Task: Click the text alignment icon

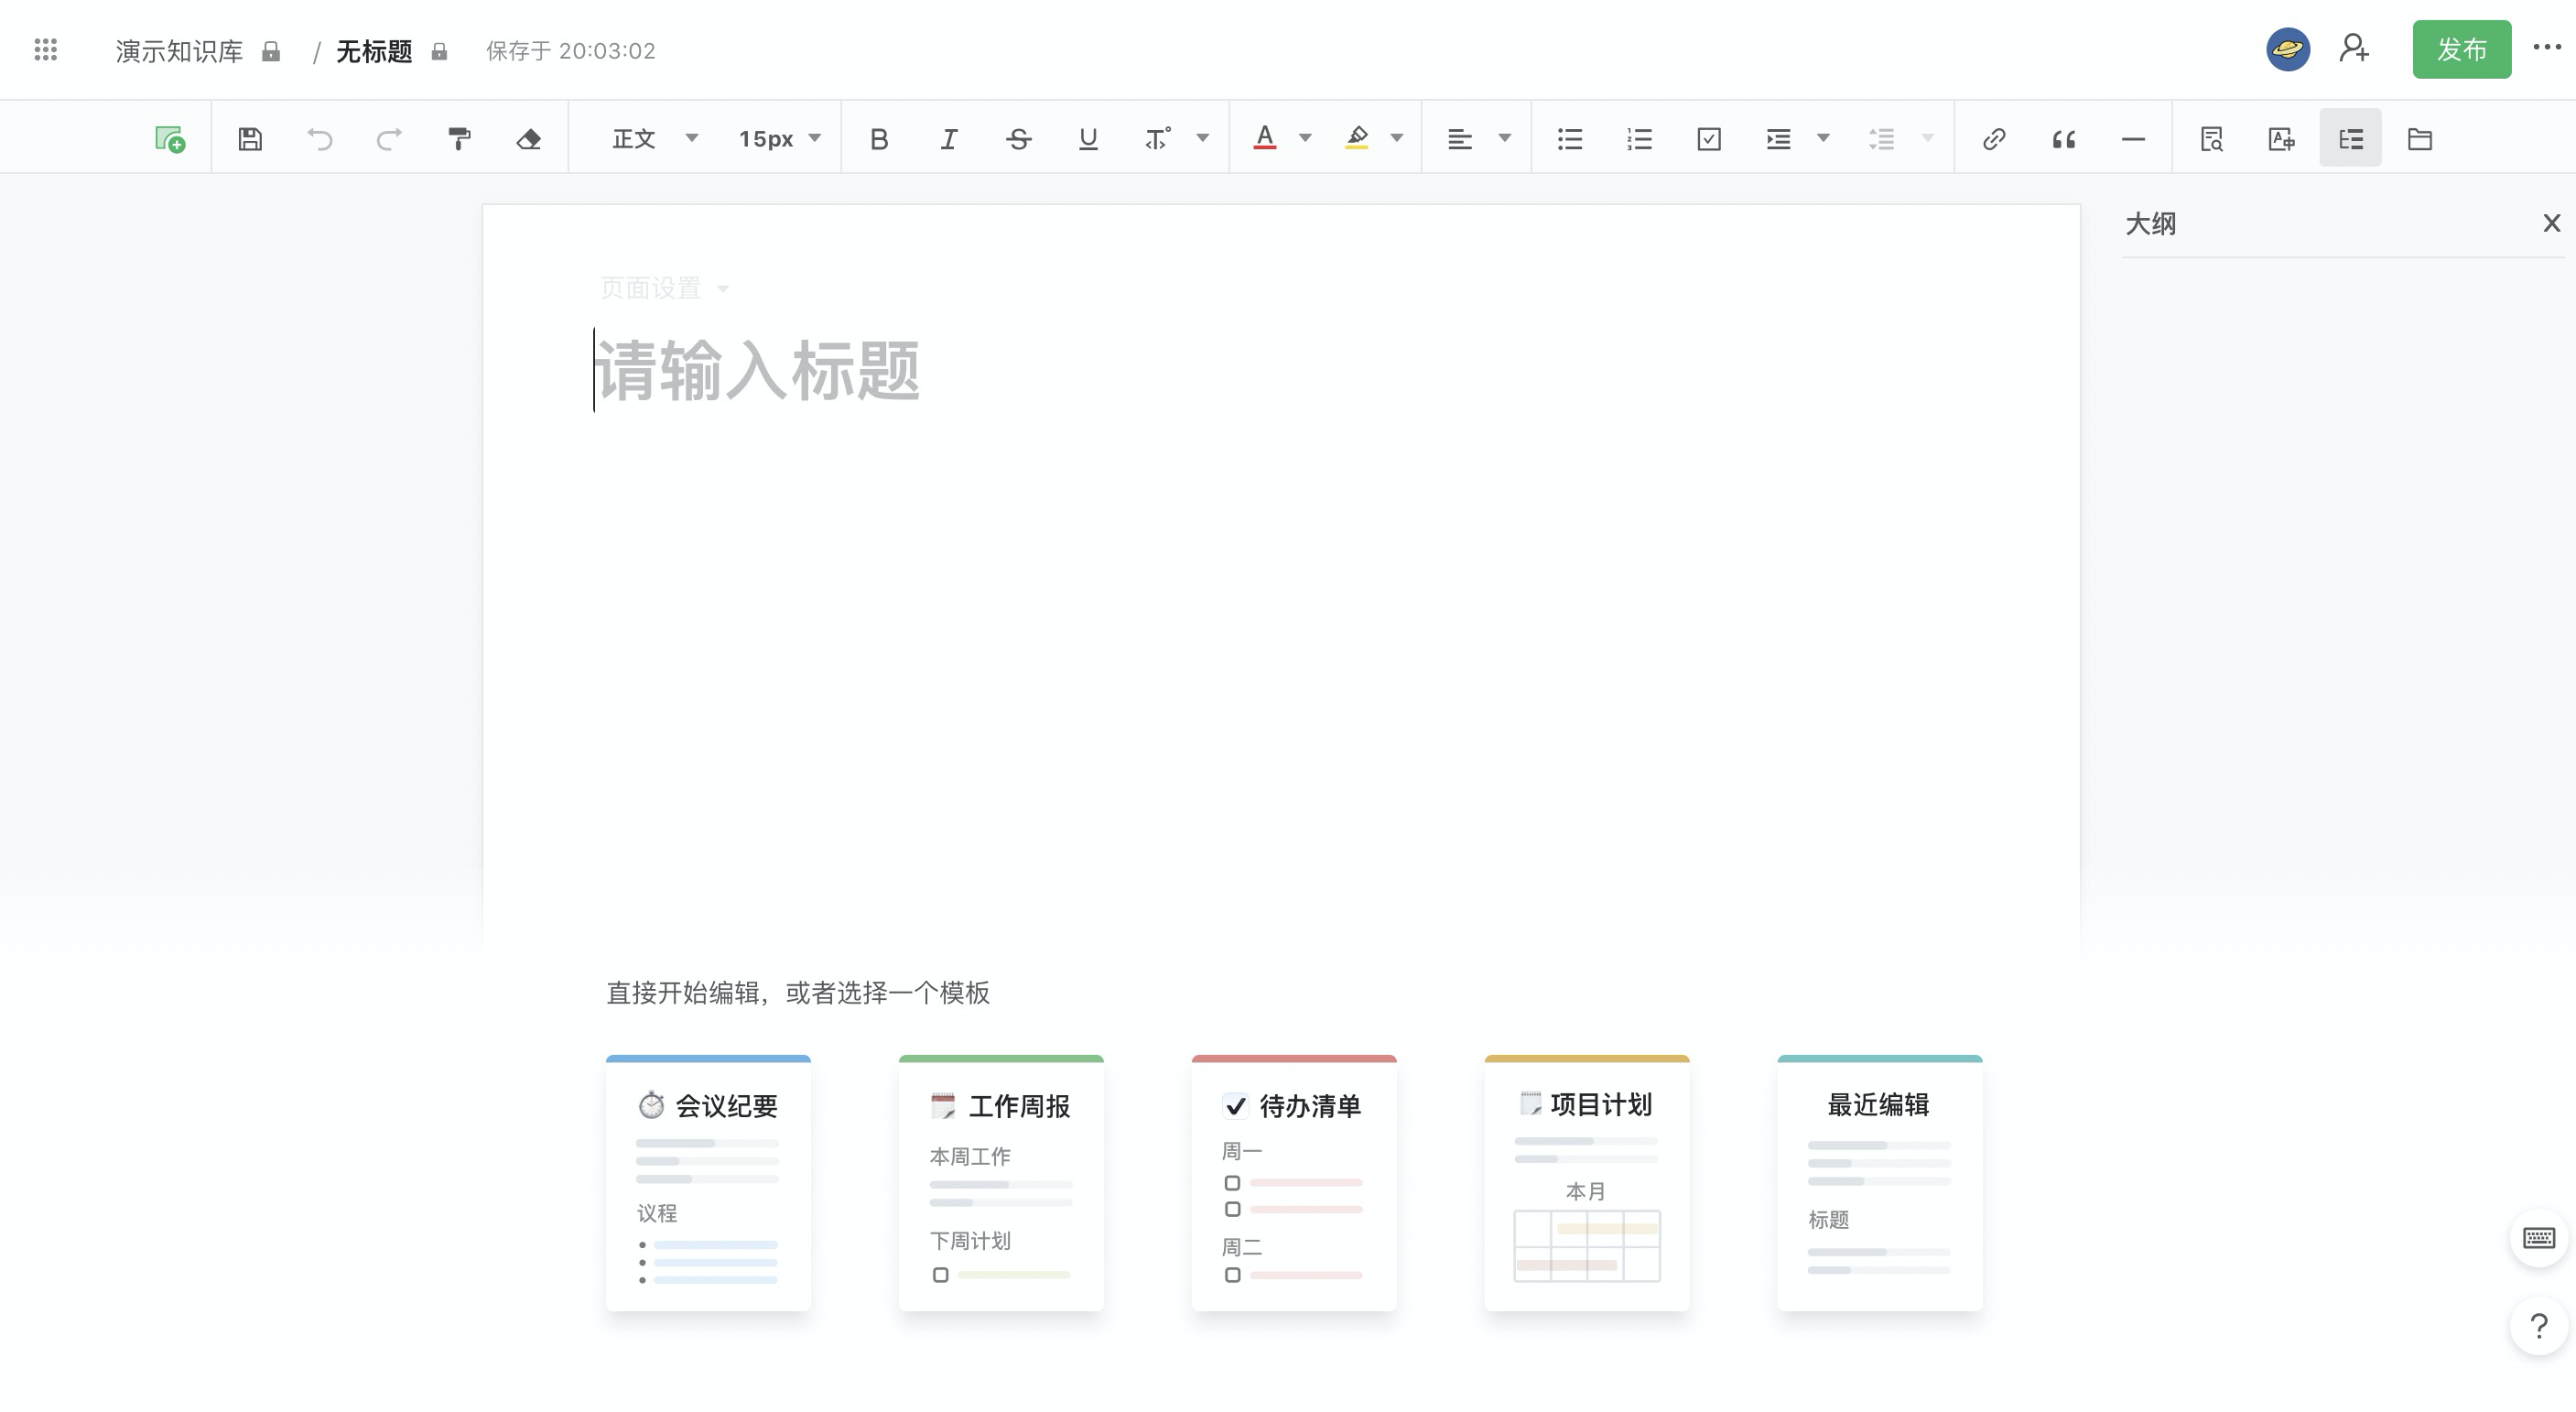Action: (1460, 139)
